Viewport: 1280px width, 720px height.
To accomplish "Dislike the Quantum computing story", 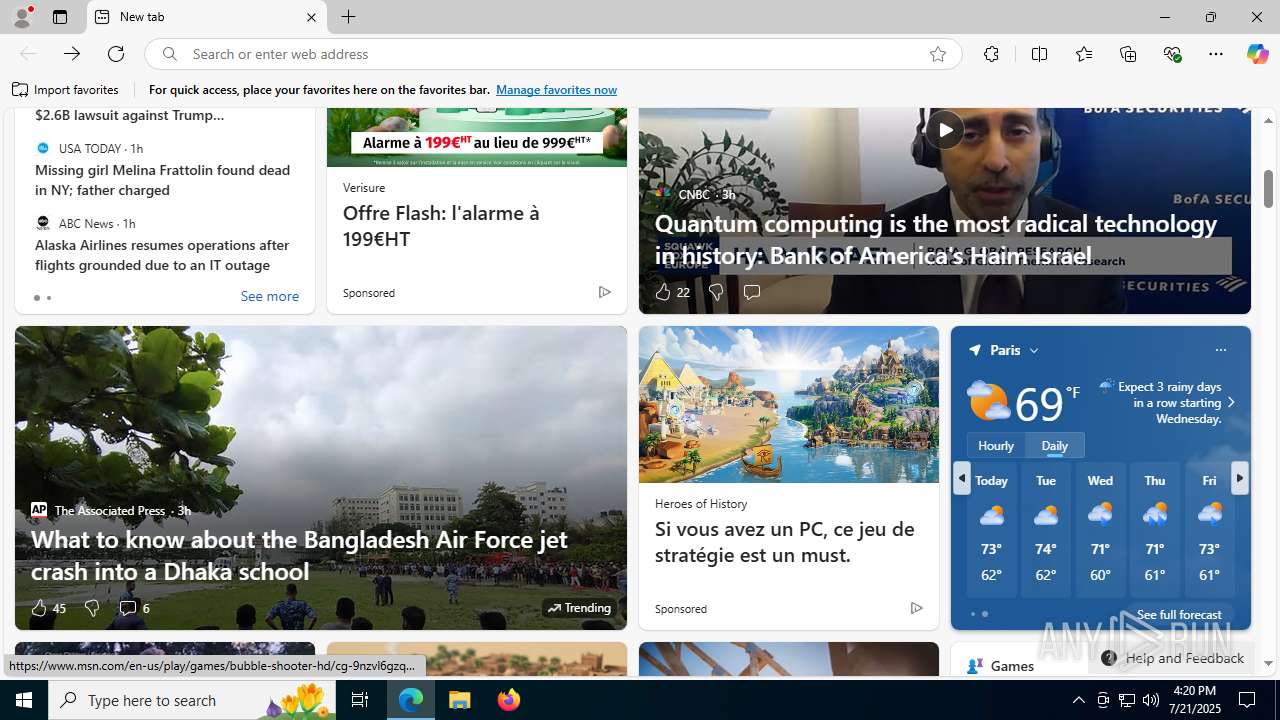I will 715,292.
